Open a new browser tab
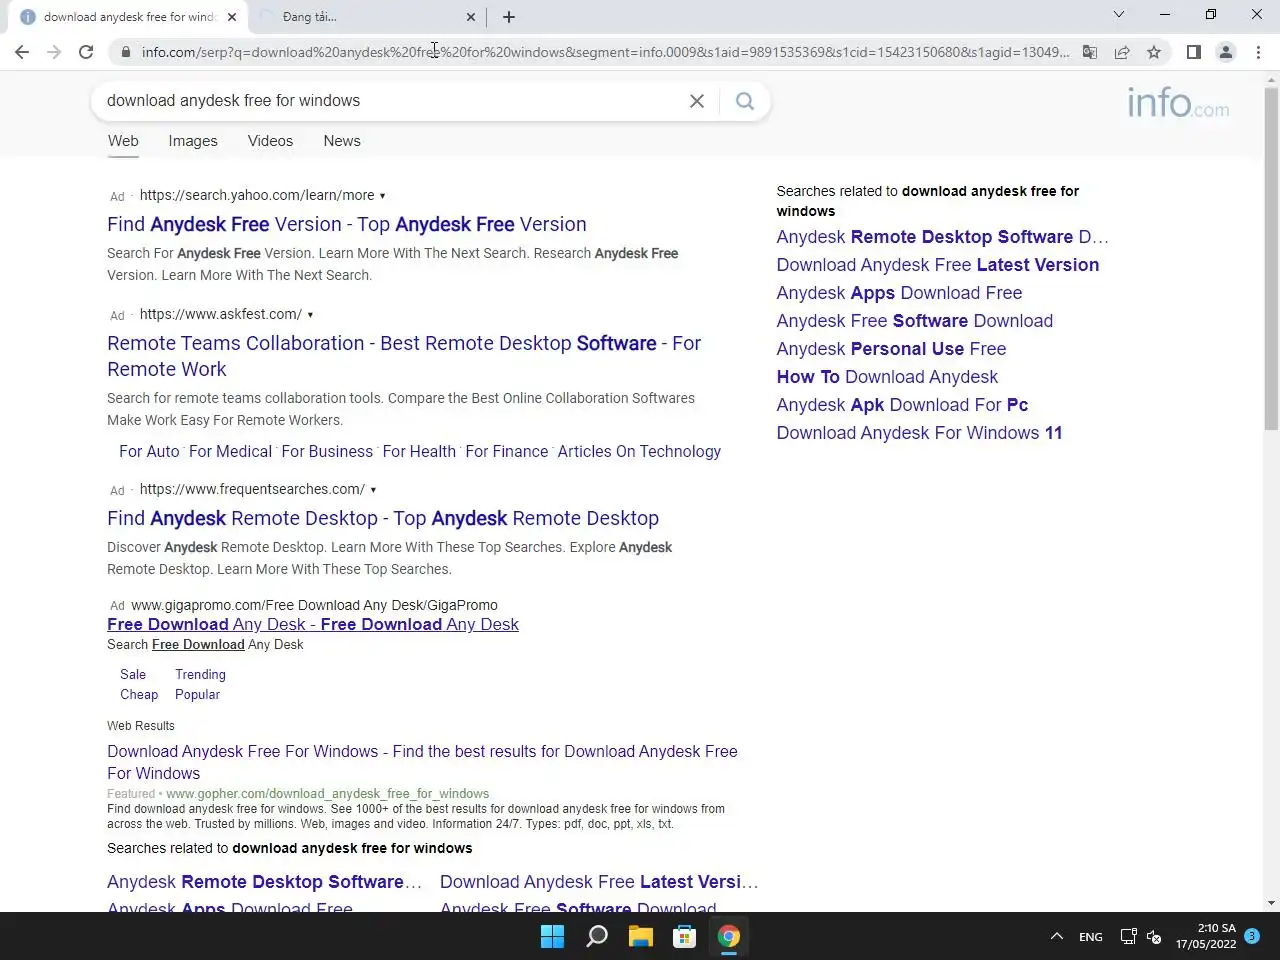This screenshot has height=960, width=1280. click(x=509, y=17)
